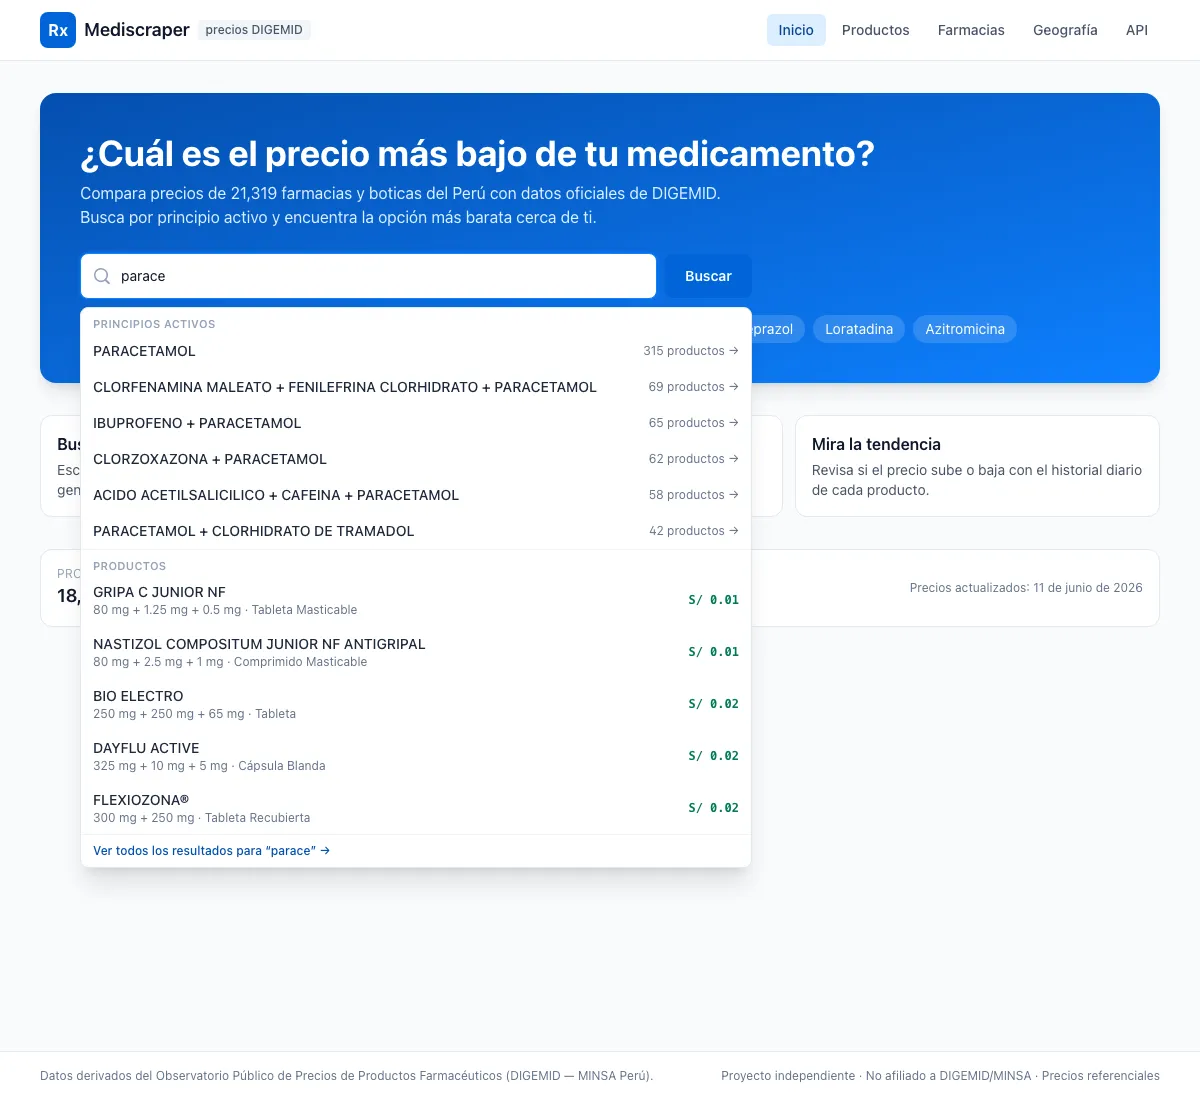Click the PRODUCTOS section header in dropdown

[129, 566]
